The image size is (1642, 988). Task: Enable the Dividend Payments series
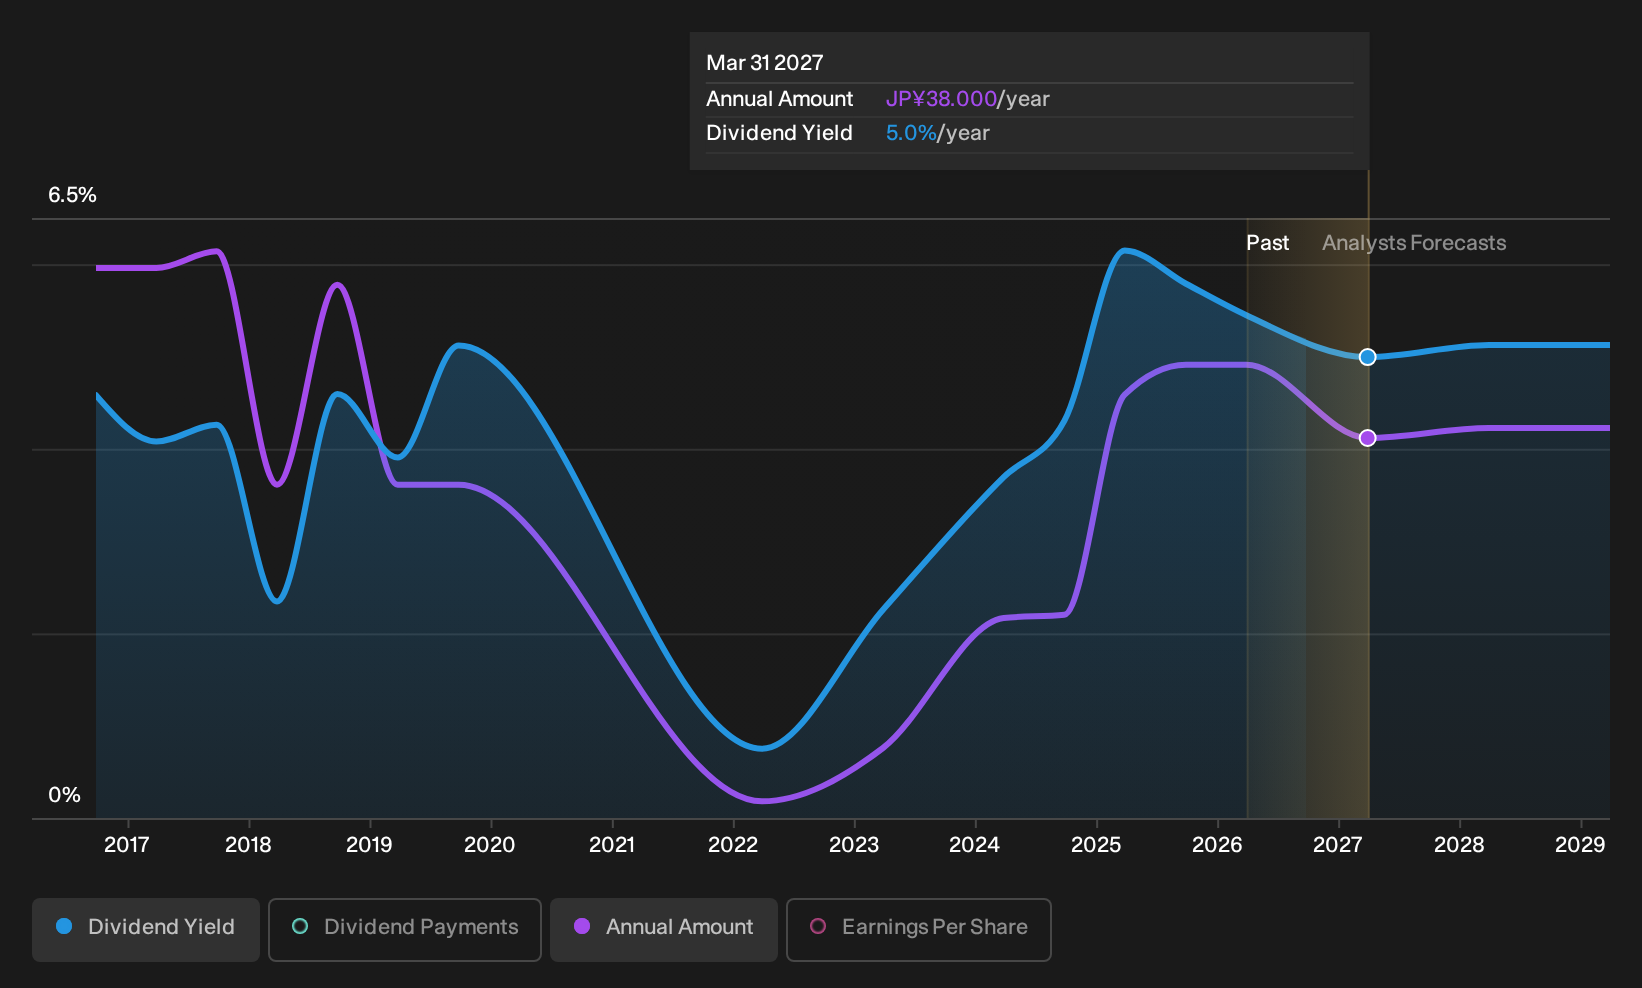405,929
